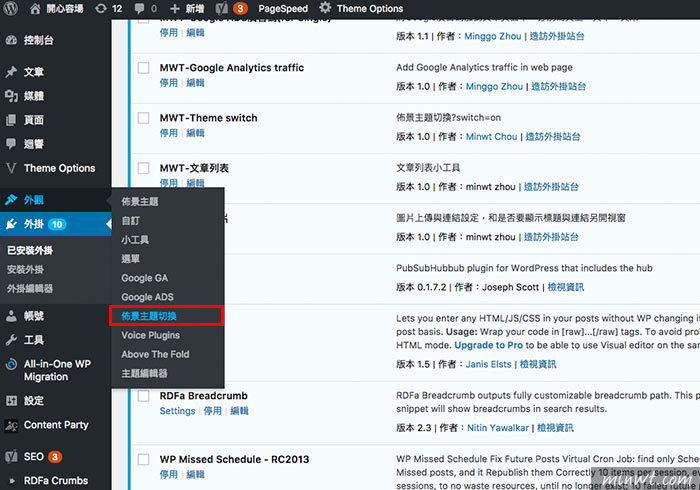Click the V icon for sidebar Theme Options

11,168
